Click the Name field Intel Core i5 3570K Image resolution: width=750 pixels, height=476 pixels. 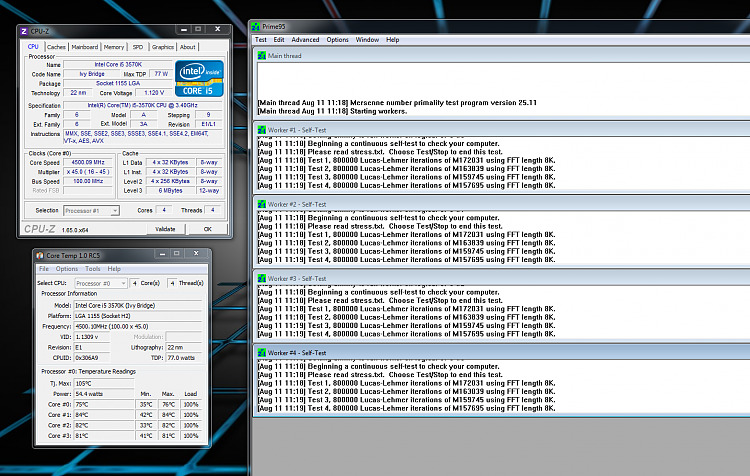pos(118,65)
